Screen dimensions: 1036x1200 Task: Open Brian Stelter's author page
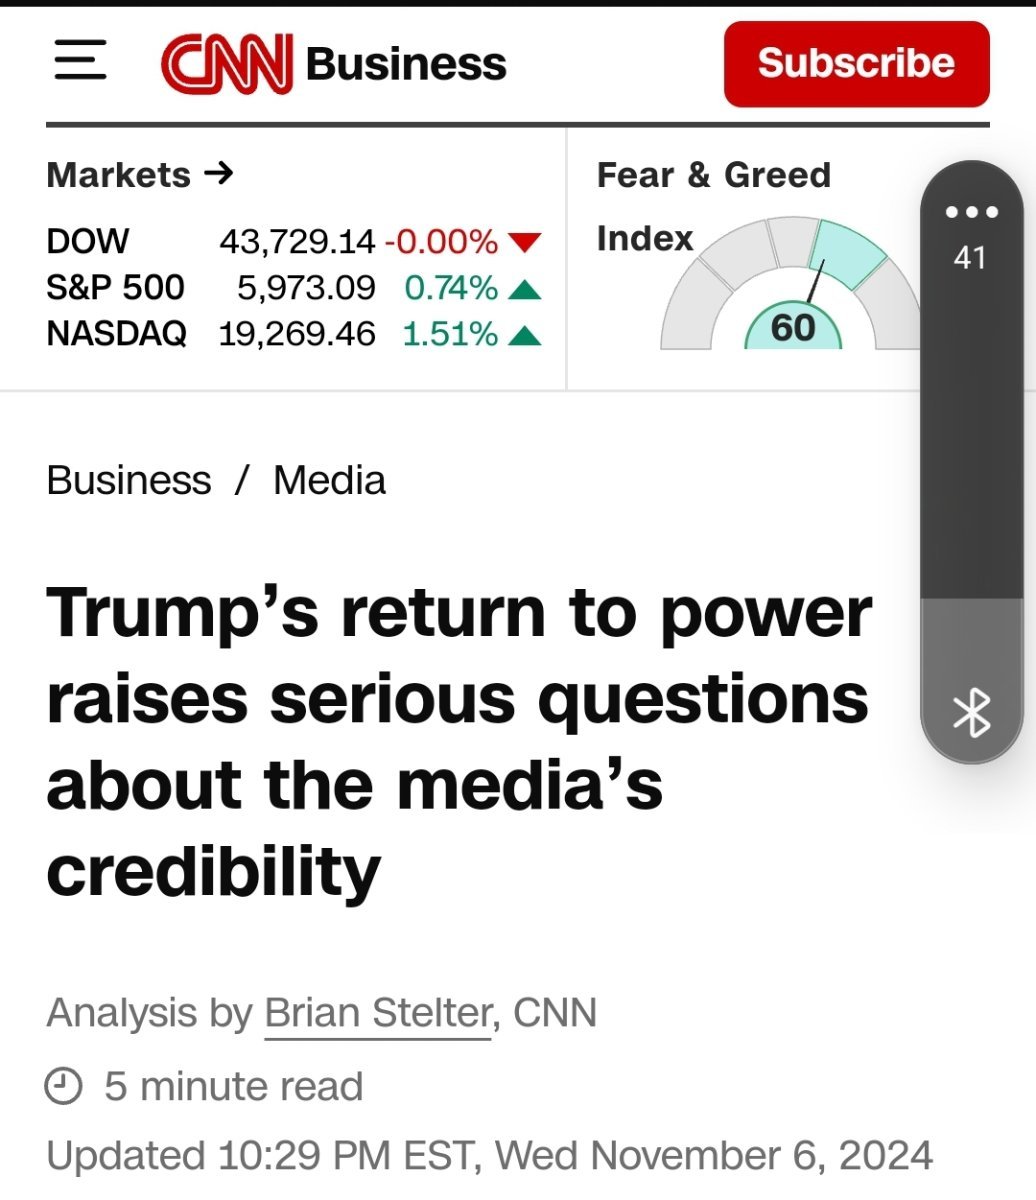click(377, 1013)
